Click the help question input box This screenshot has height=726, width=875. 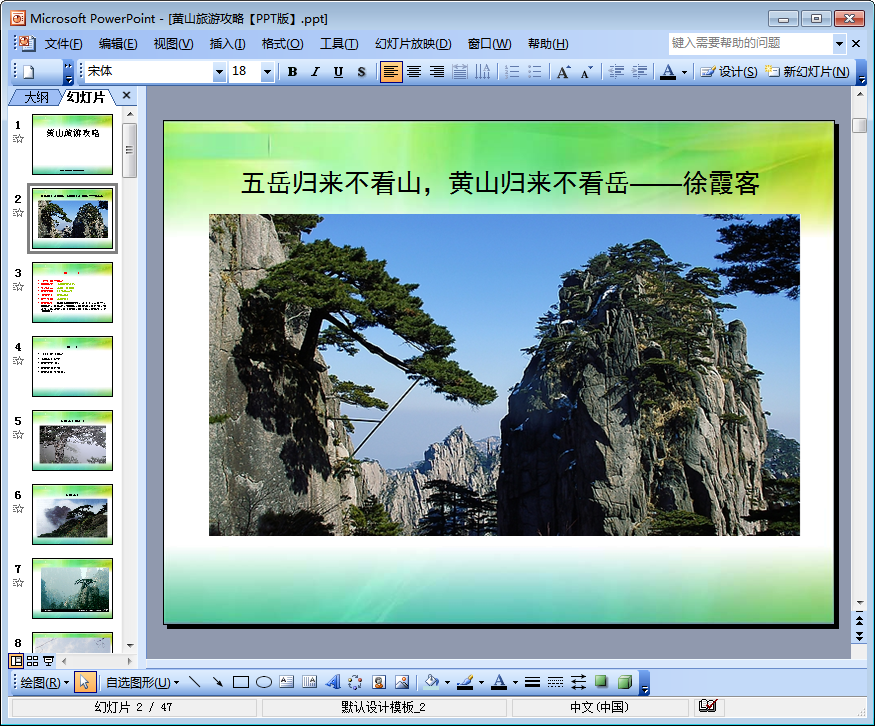coord(750,43)
